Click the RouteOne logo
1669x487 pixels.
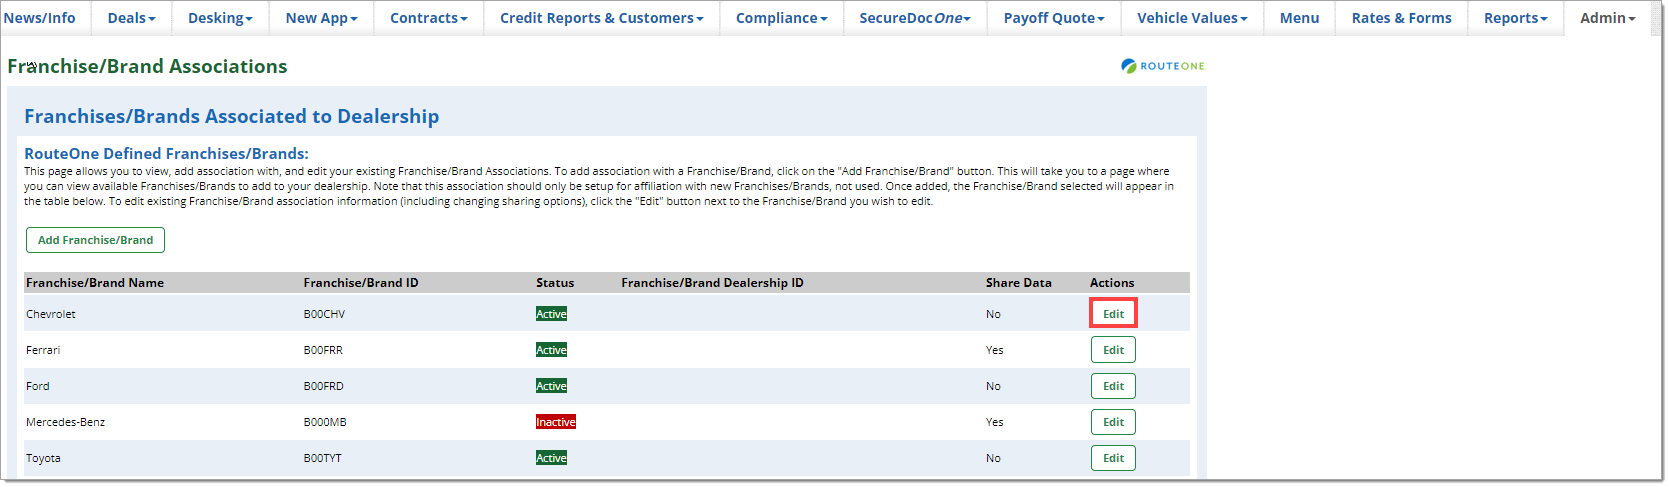(x=1163, y=66)
